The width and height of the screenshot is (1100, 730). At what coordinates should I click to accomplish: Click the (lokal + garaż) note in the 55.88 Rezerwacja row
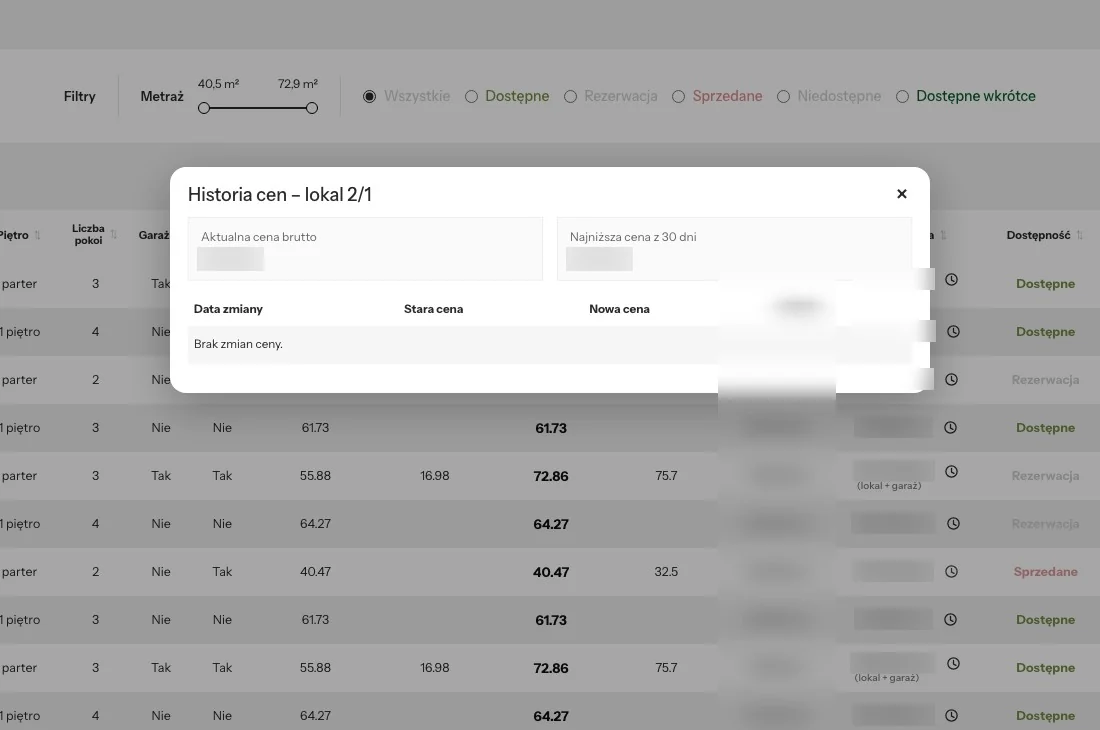point(889,486)
